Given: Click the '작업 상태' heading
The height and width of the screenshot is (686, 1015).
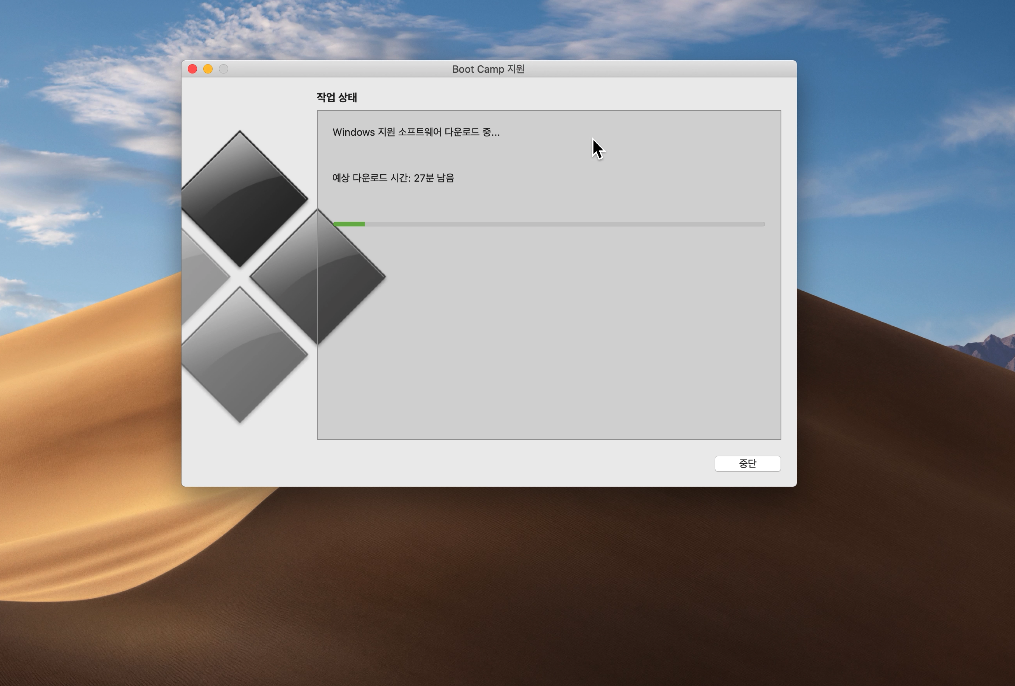Looking at the screenshot, I should coord(337,97).
